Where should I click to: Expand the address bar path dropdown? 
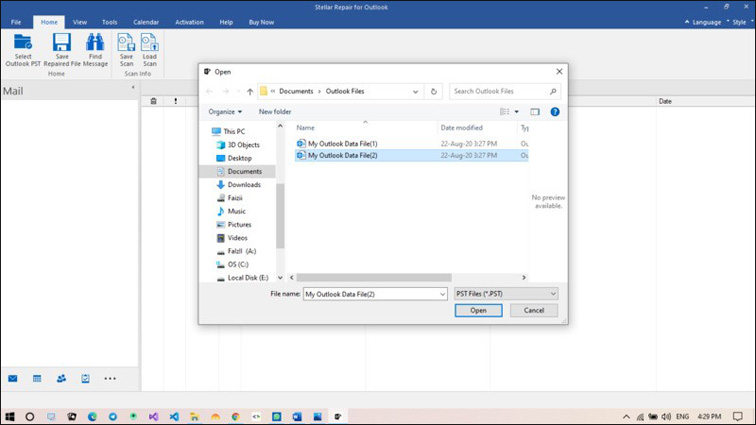point(415,91)
